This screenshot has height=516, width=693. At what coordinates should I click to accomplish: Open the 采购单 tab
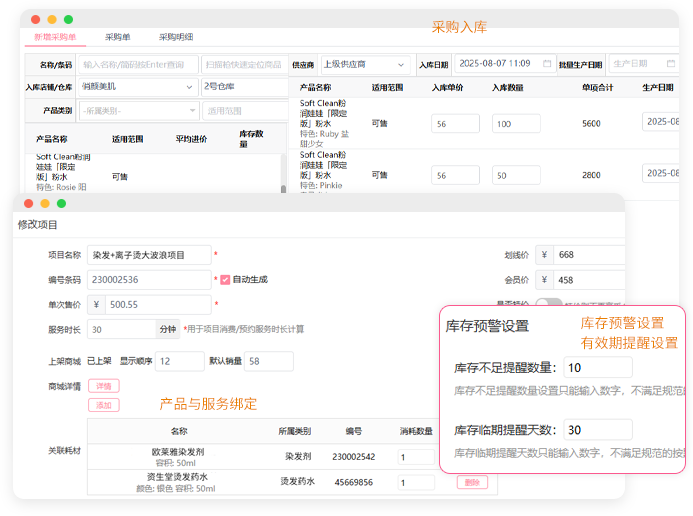pyautogui.click(x=118, y=37)
